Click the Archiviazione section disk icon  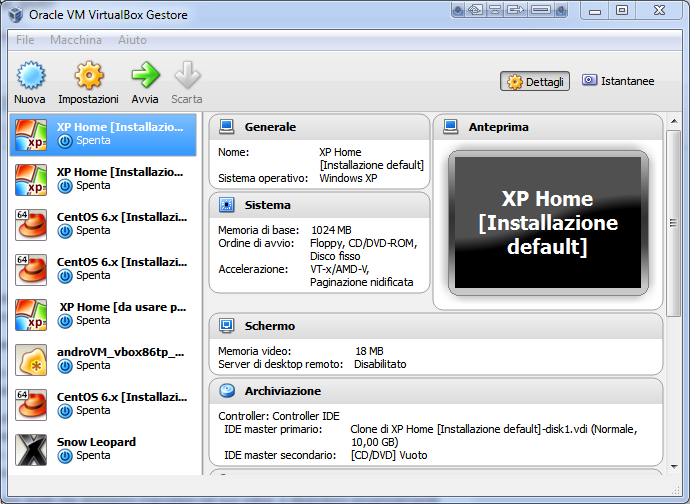point(227,390)
